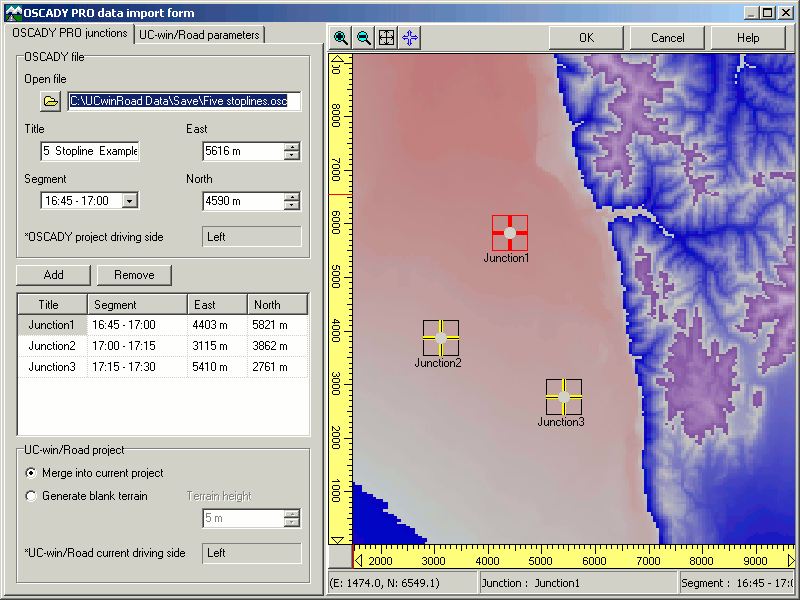Increase the East value with up spinner
Viewport: 800px width, 600px height.
tap(292, 147)
